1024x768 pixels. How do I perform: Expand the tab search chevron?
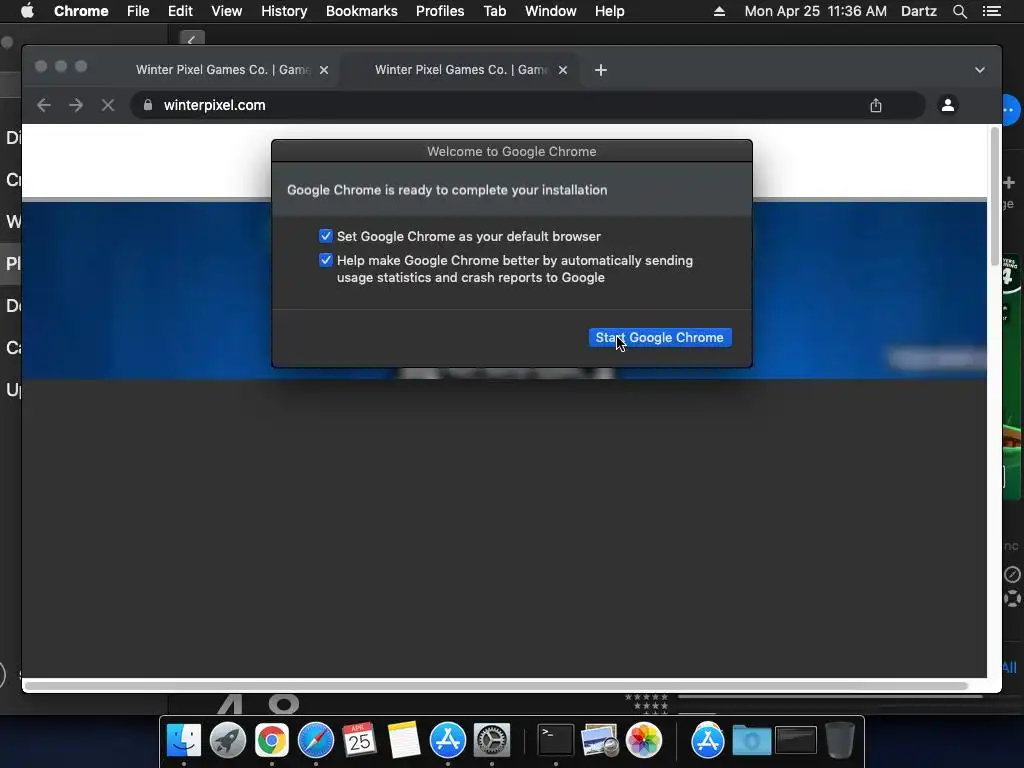pyautogui.click(x=980, y=70)
